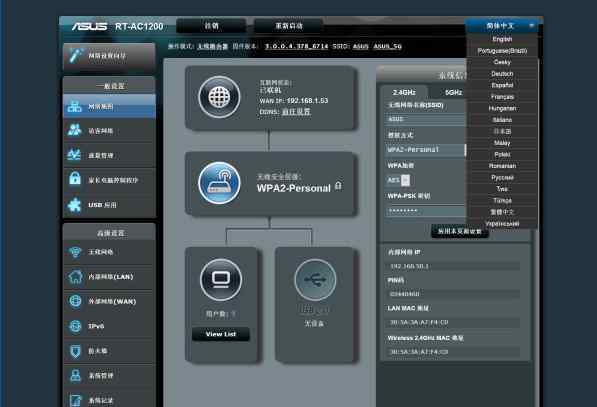Viewport: 597px width, 407px height.
Task: Expand the language selector dropdown
Action: 504,26
